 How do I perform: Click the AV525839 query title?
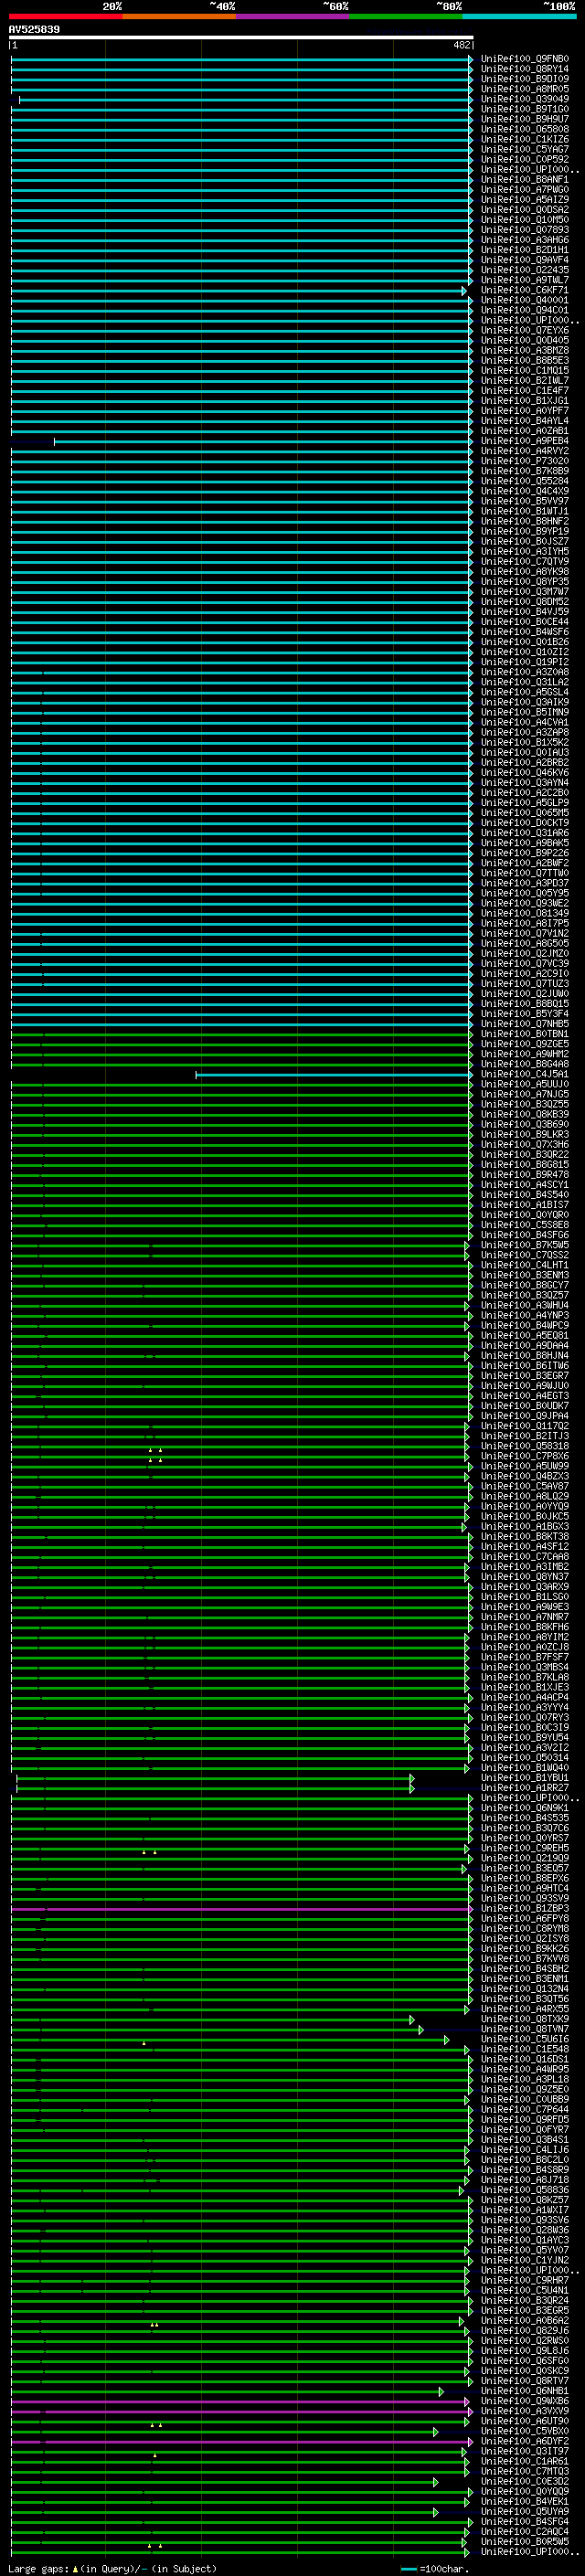[x=34, y=29]
